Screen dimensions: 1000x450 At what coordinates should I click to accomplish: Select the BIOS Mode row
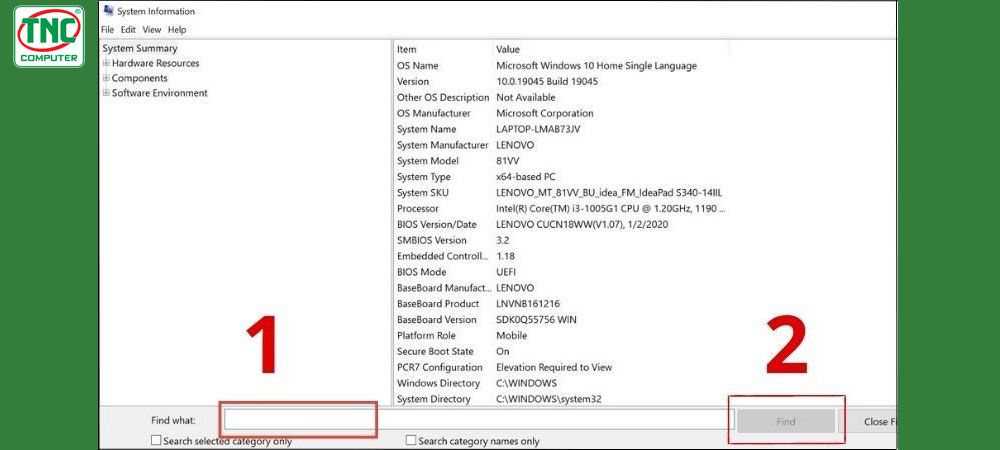pos(561,272)
